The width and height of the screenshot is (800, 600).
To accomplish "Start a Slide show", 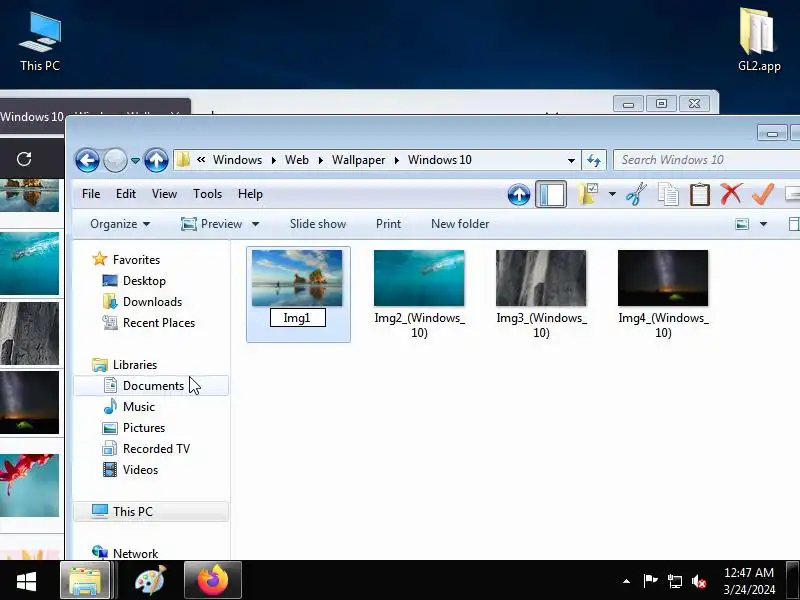I will click(318, 224).
